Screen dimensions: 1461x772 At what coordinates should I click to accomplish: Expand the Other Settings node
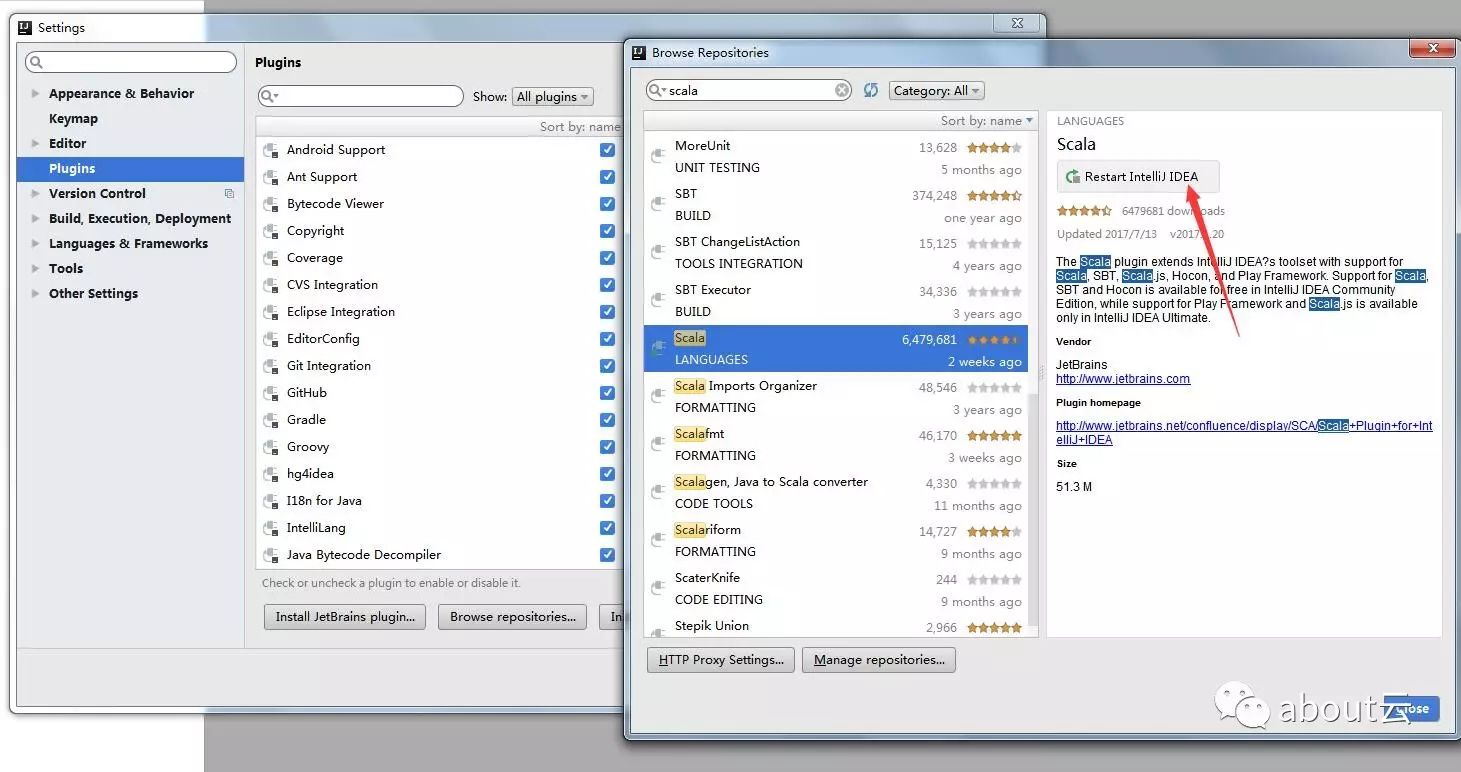[x=36, y=293]
